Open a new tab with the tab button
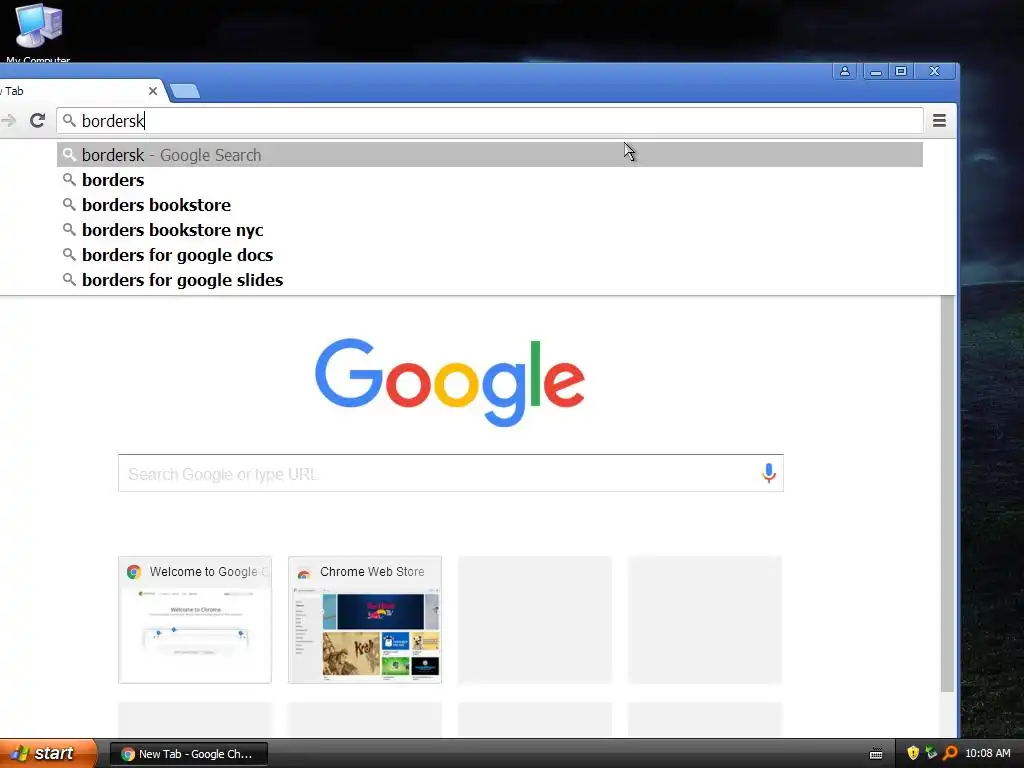 [x=185, y=91]
